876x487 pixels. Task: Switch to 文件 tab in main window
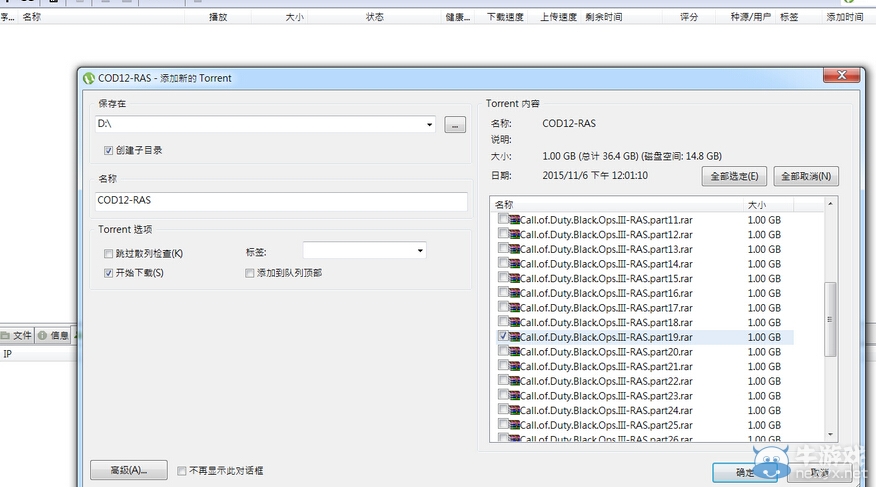[x=17, y=336]
